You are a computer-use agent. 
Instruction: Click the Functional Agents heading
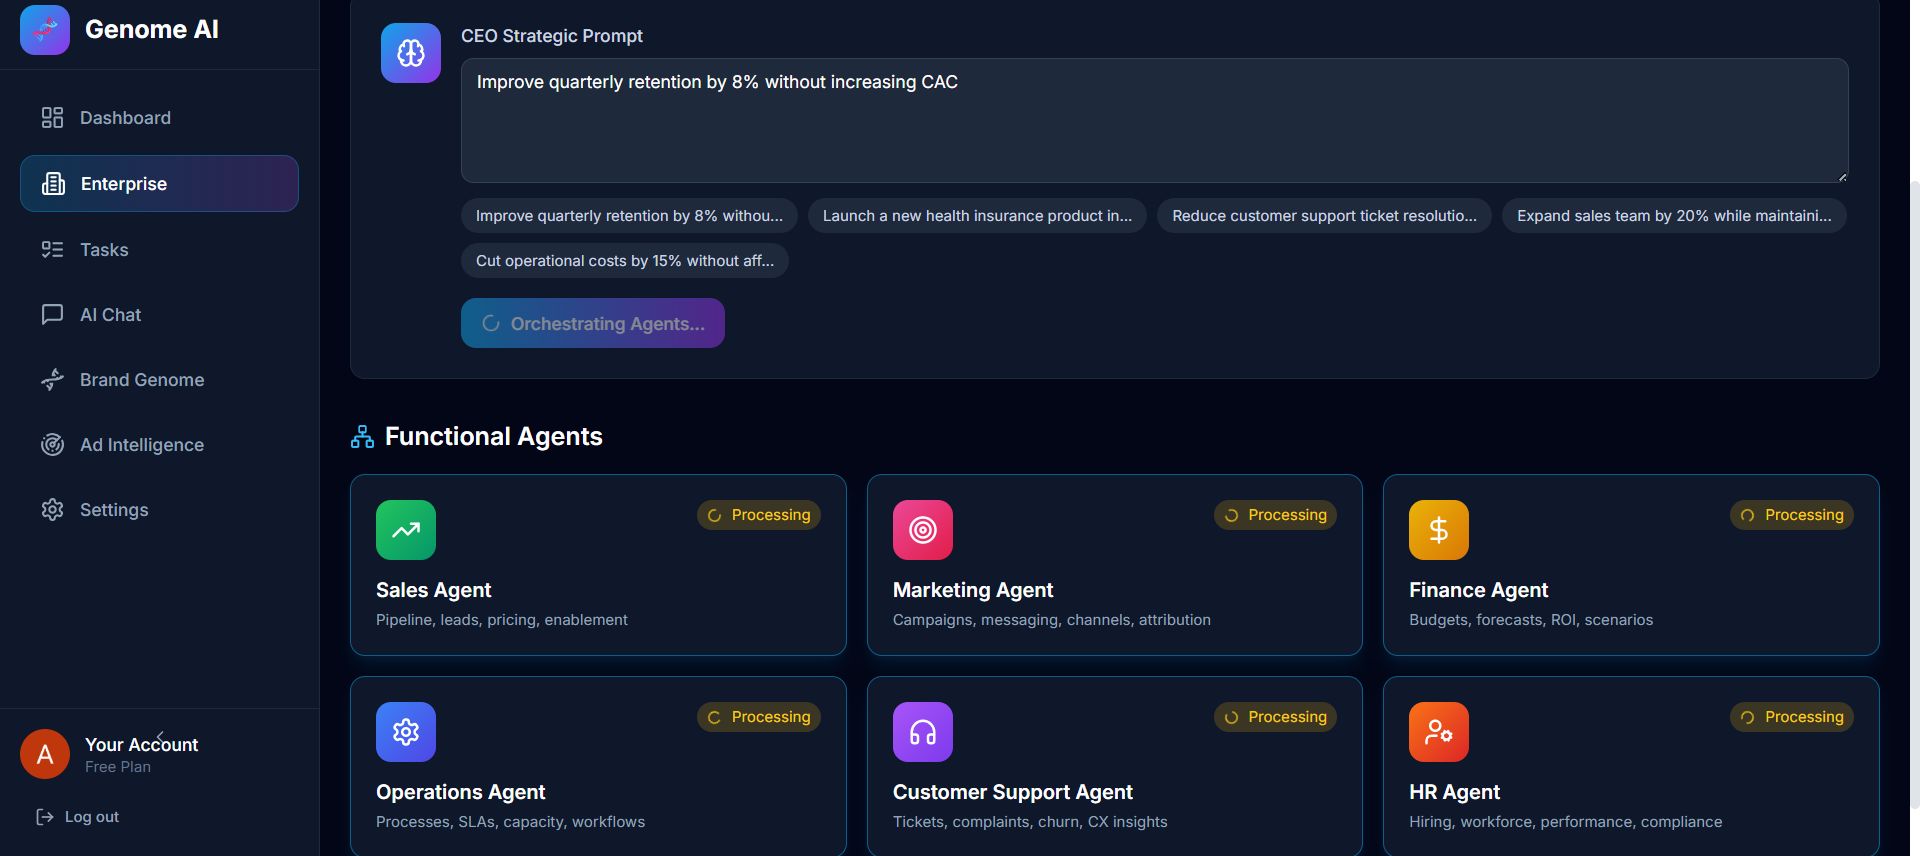(494, 437)
